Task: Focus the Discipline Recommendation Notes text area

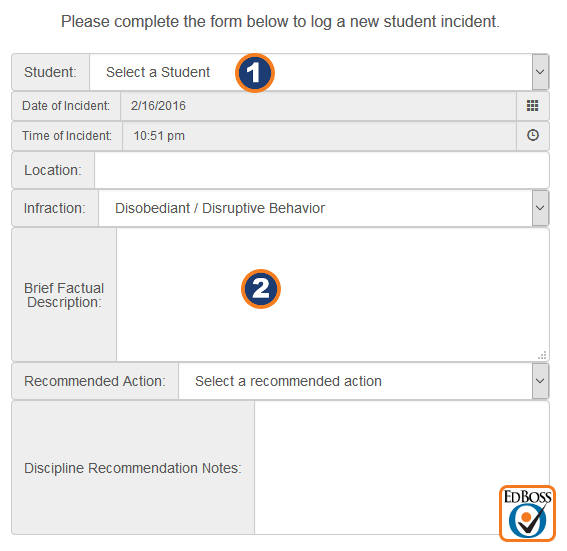Action: pos(402,467)
